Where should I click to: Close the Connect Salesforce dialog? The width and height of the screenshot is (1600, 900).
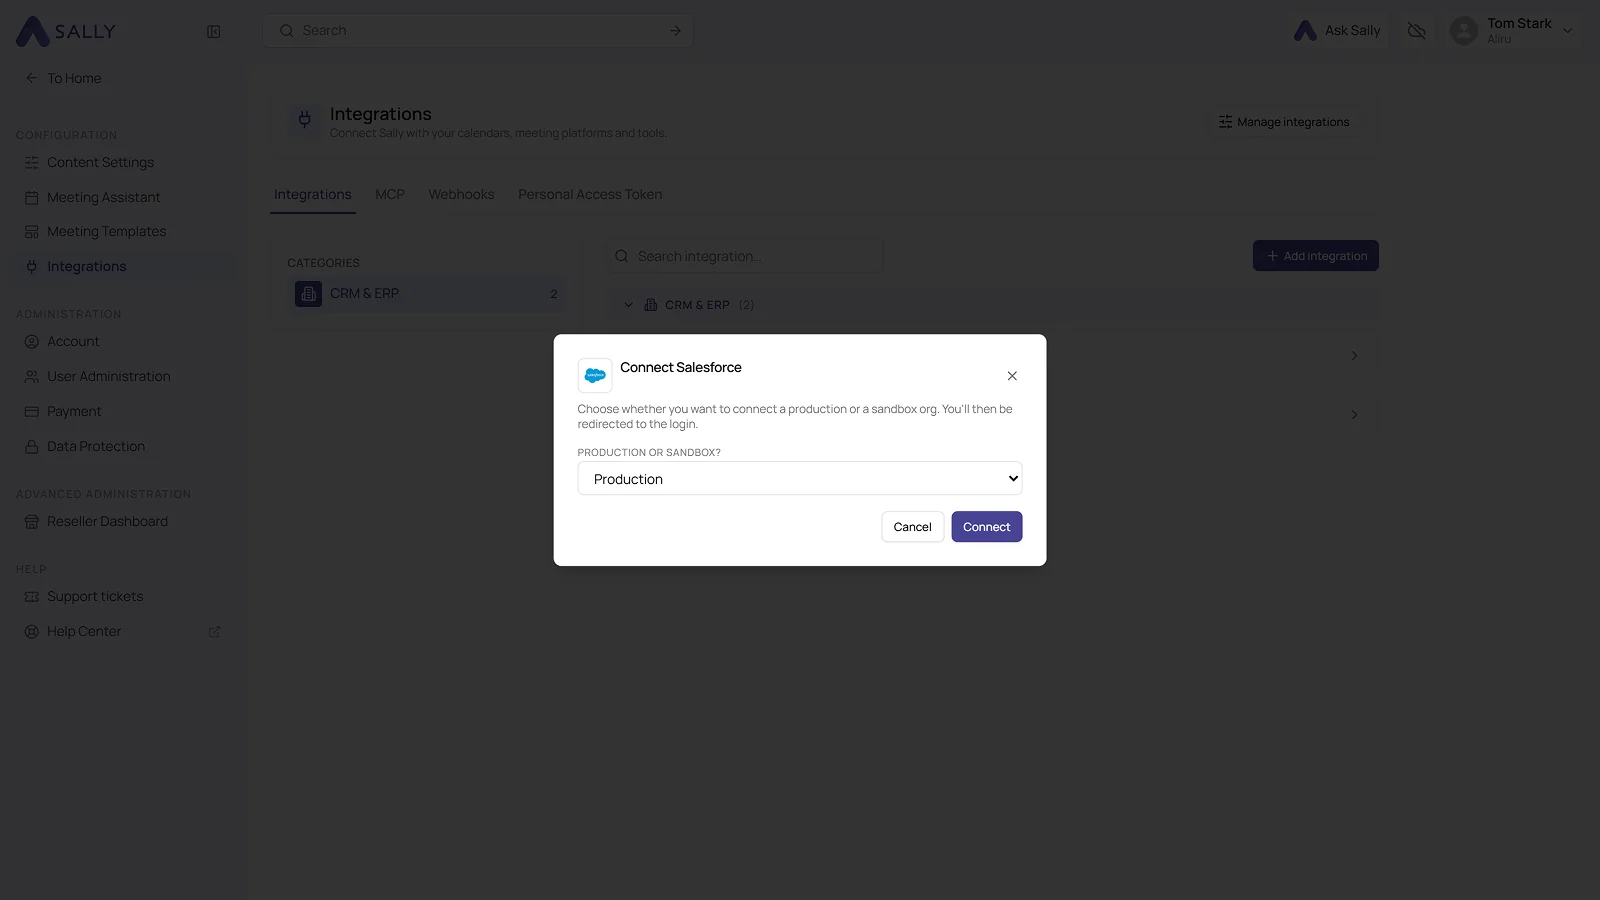coord(1012,376)
